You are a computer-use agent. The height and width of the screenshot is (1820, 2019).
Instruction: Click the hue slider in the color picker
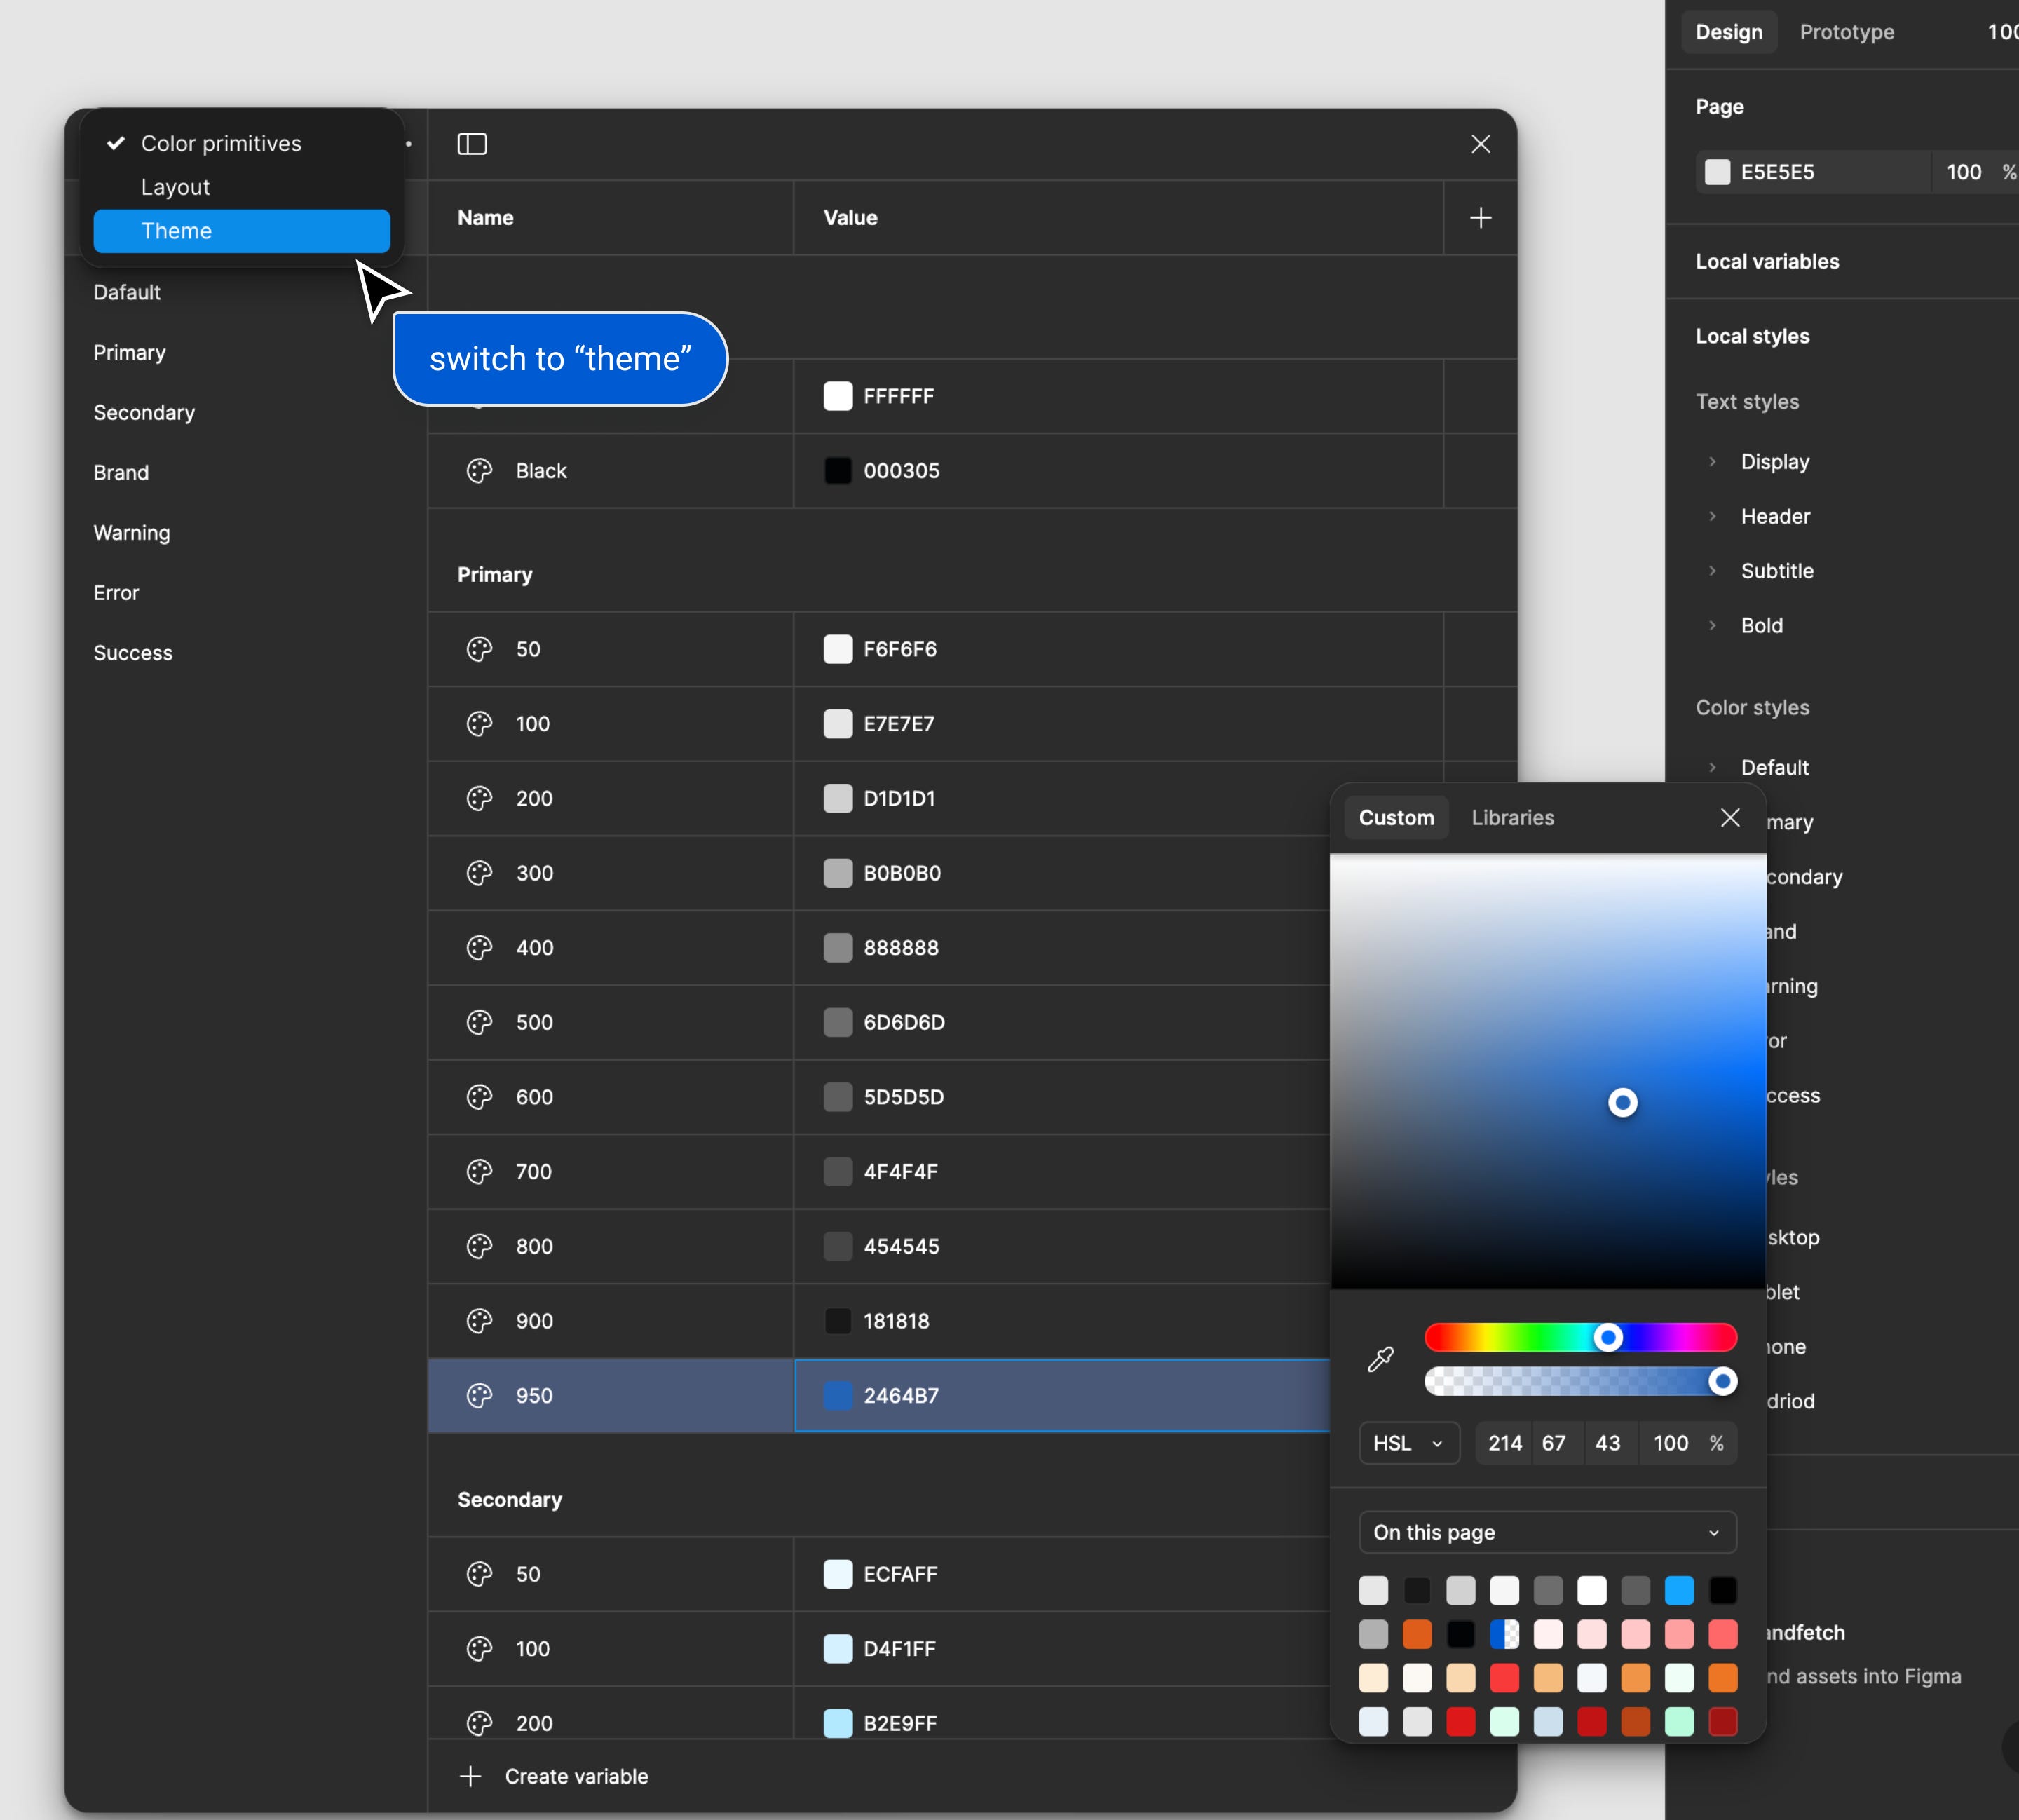[1580, 1338]
